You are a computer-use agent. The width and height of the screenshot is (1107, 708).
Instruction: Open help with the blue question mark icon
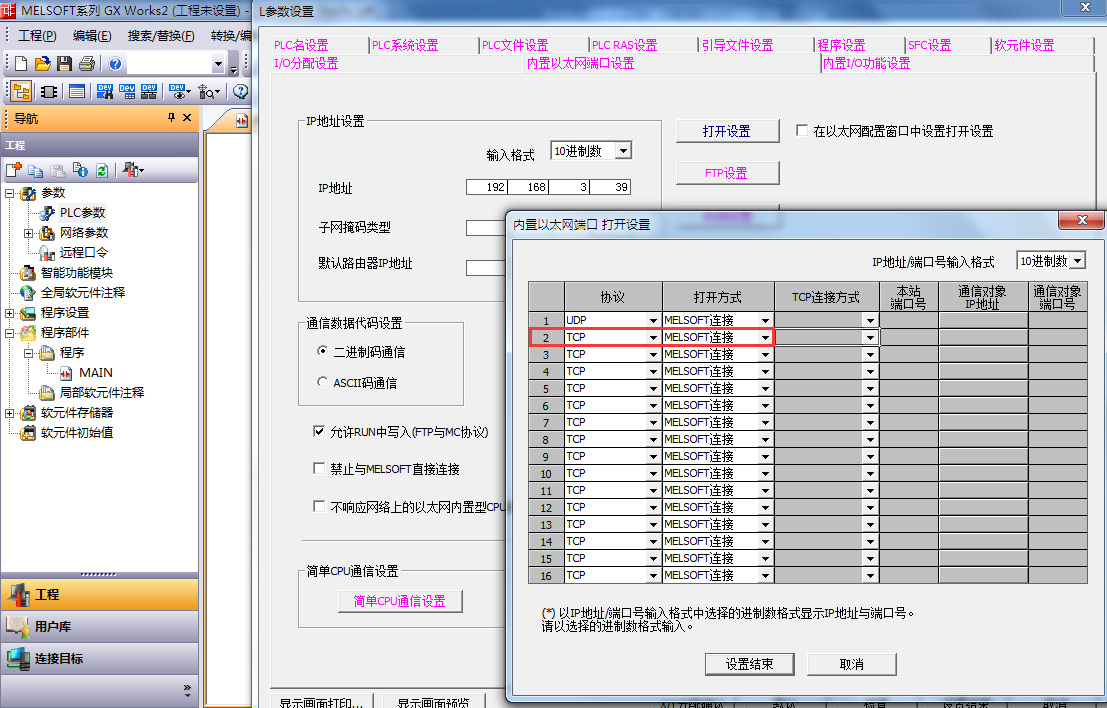(x=115, y=64)
